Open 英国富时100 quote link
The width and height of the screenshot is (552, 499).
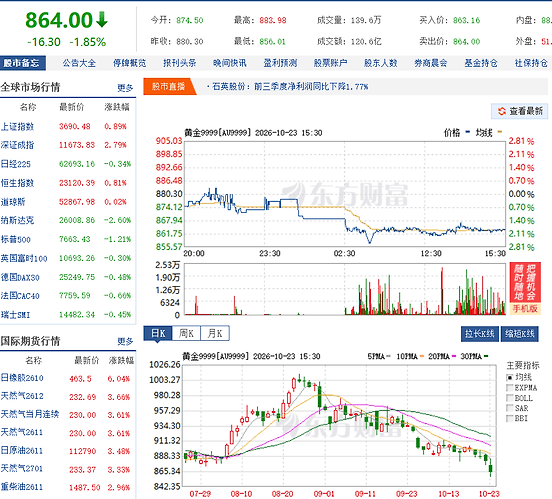point(24,258)
